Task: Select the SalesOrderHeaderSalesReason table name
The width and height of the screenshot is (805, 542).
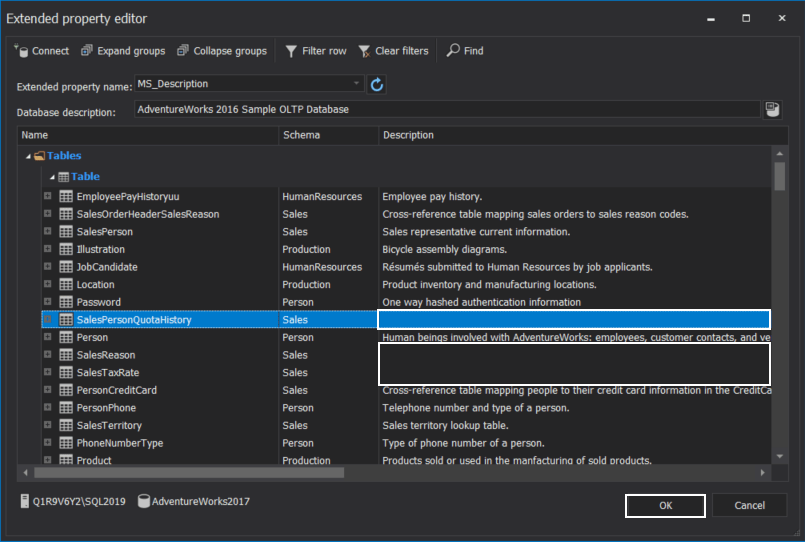Action: (148, 214)
